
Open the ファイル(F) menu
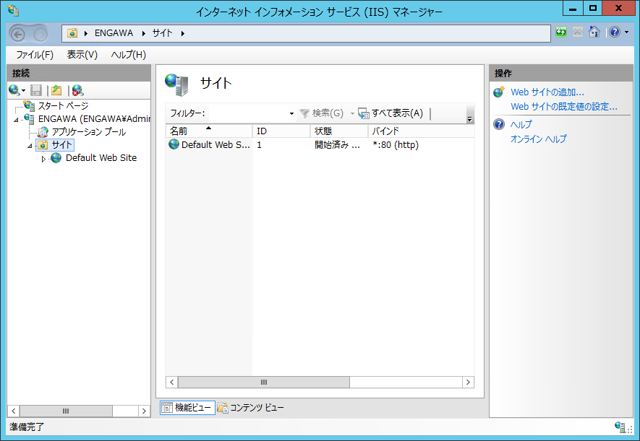click(x=35, y=55)
